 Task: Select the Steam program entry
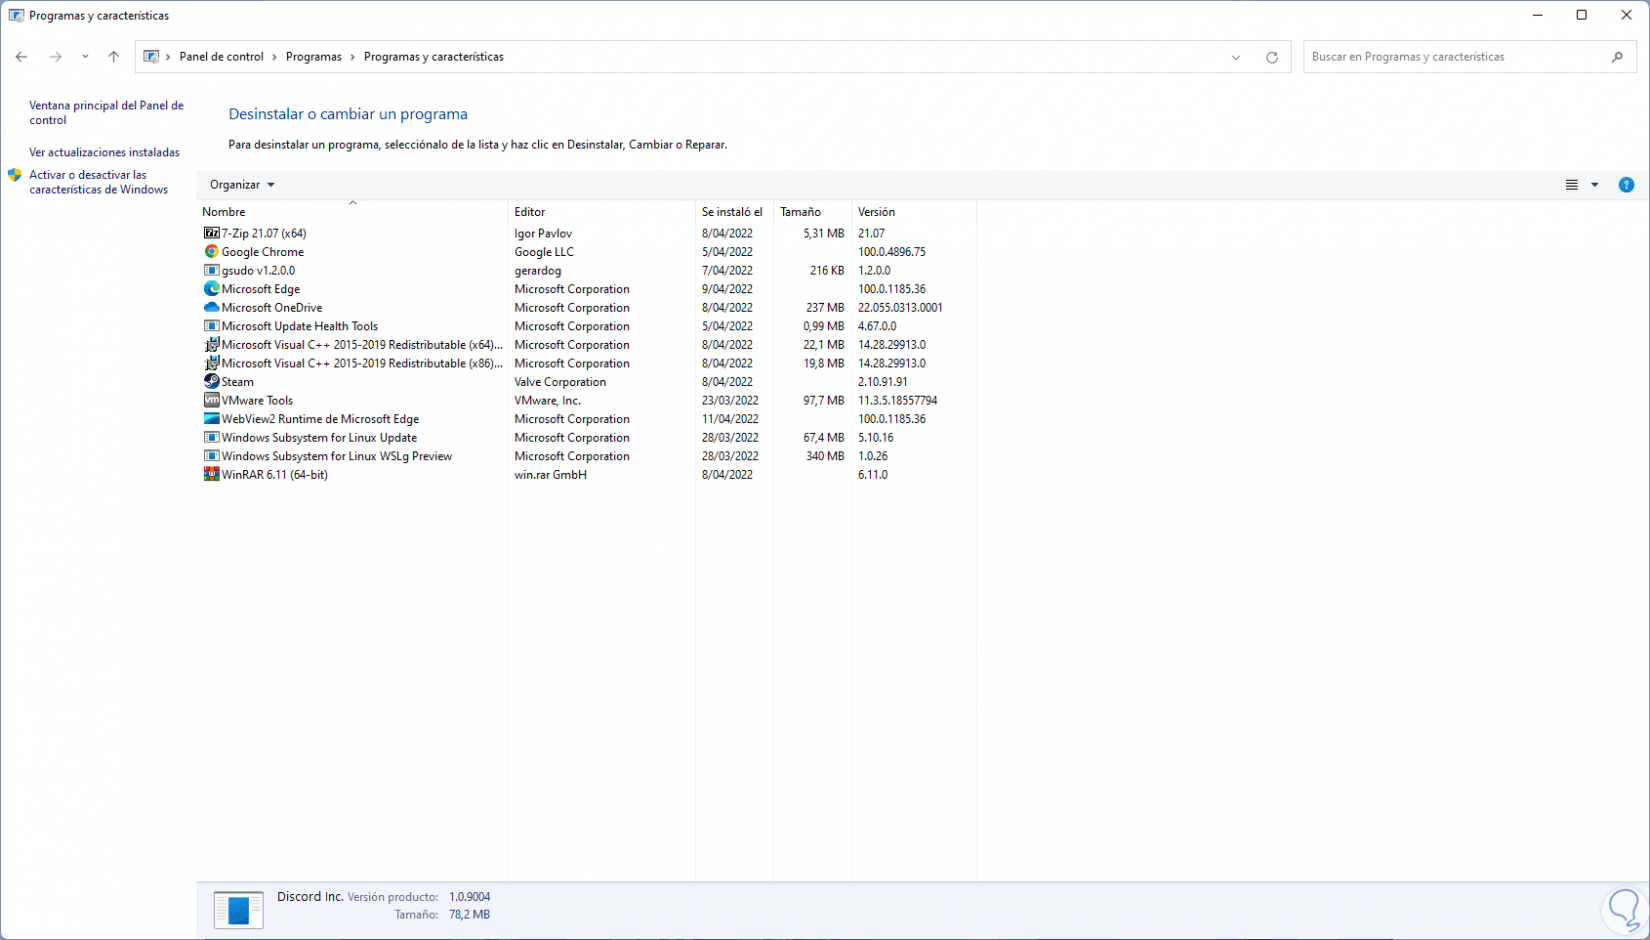pyautogui.click(x=237, y=382)
